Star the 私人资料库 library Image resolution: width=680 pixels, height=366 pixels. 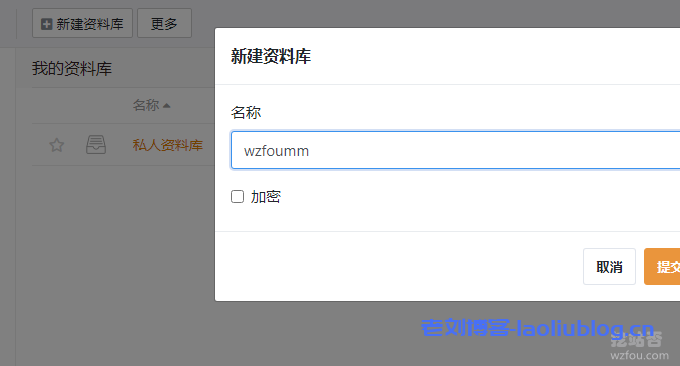(56, 145)
